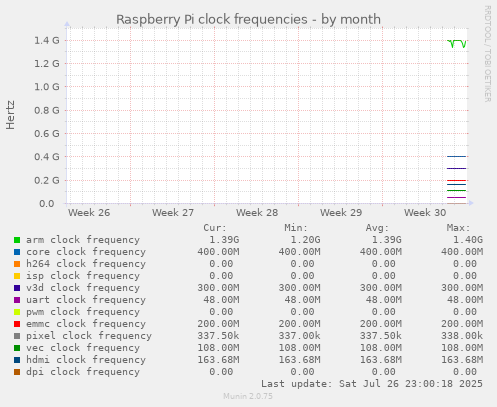Viewport: 497px width, 407px height.
Task: Select the 'isp clock frequency' legend label
Action: click(83, 276)
